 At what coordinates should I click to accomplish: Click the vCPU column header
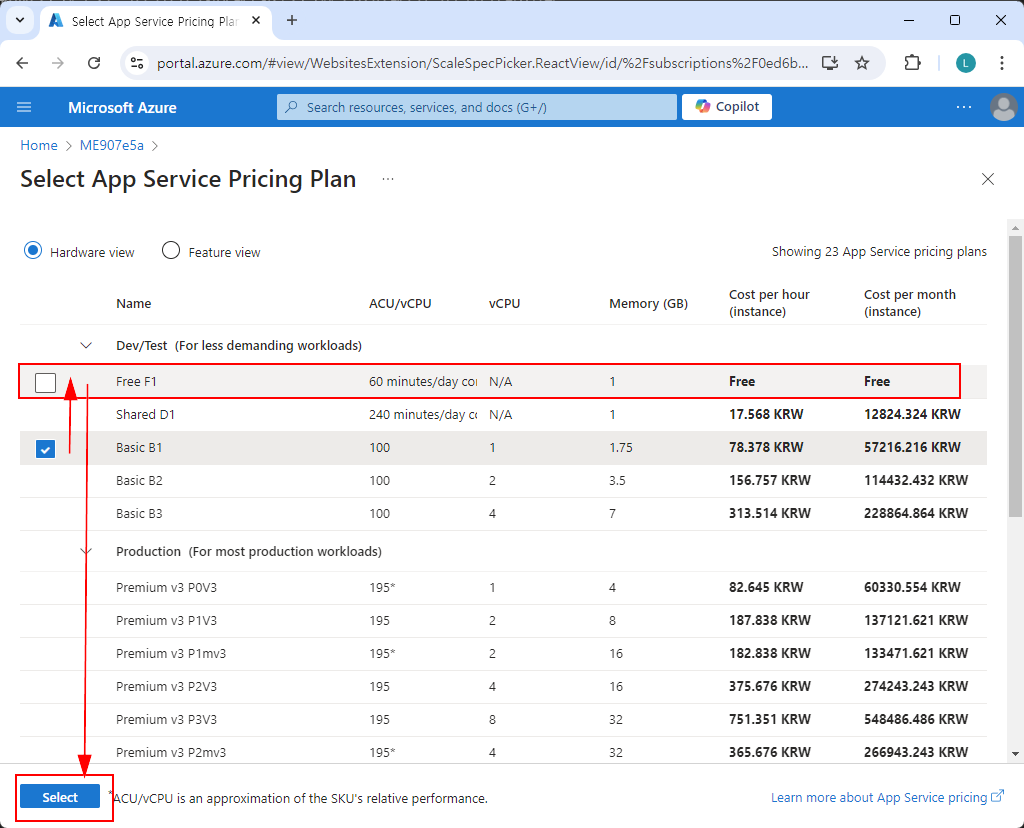(505, 304)
